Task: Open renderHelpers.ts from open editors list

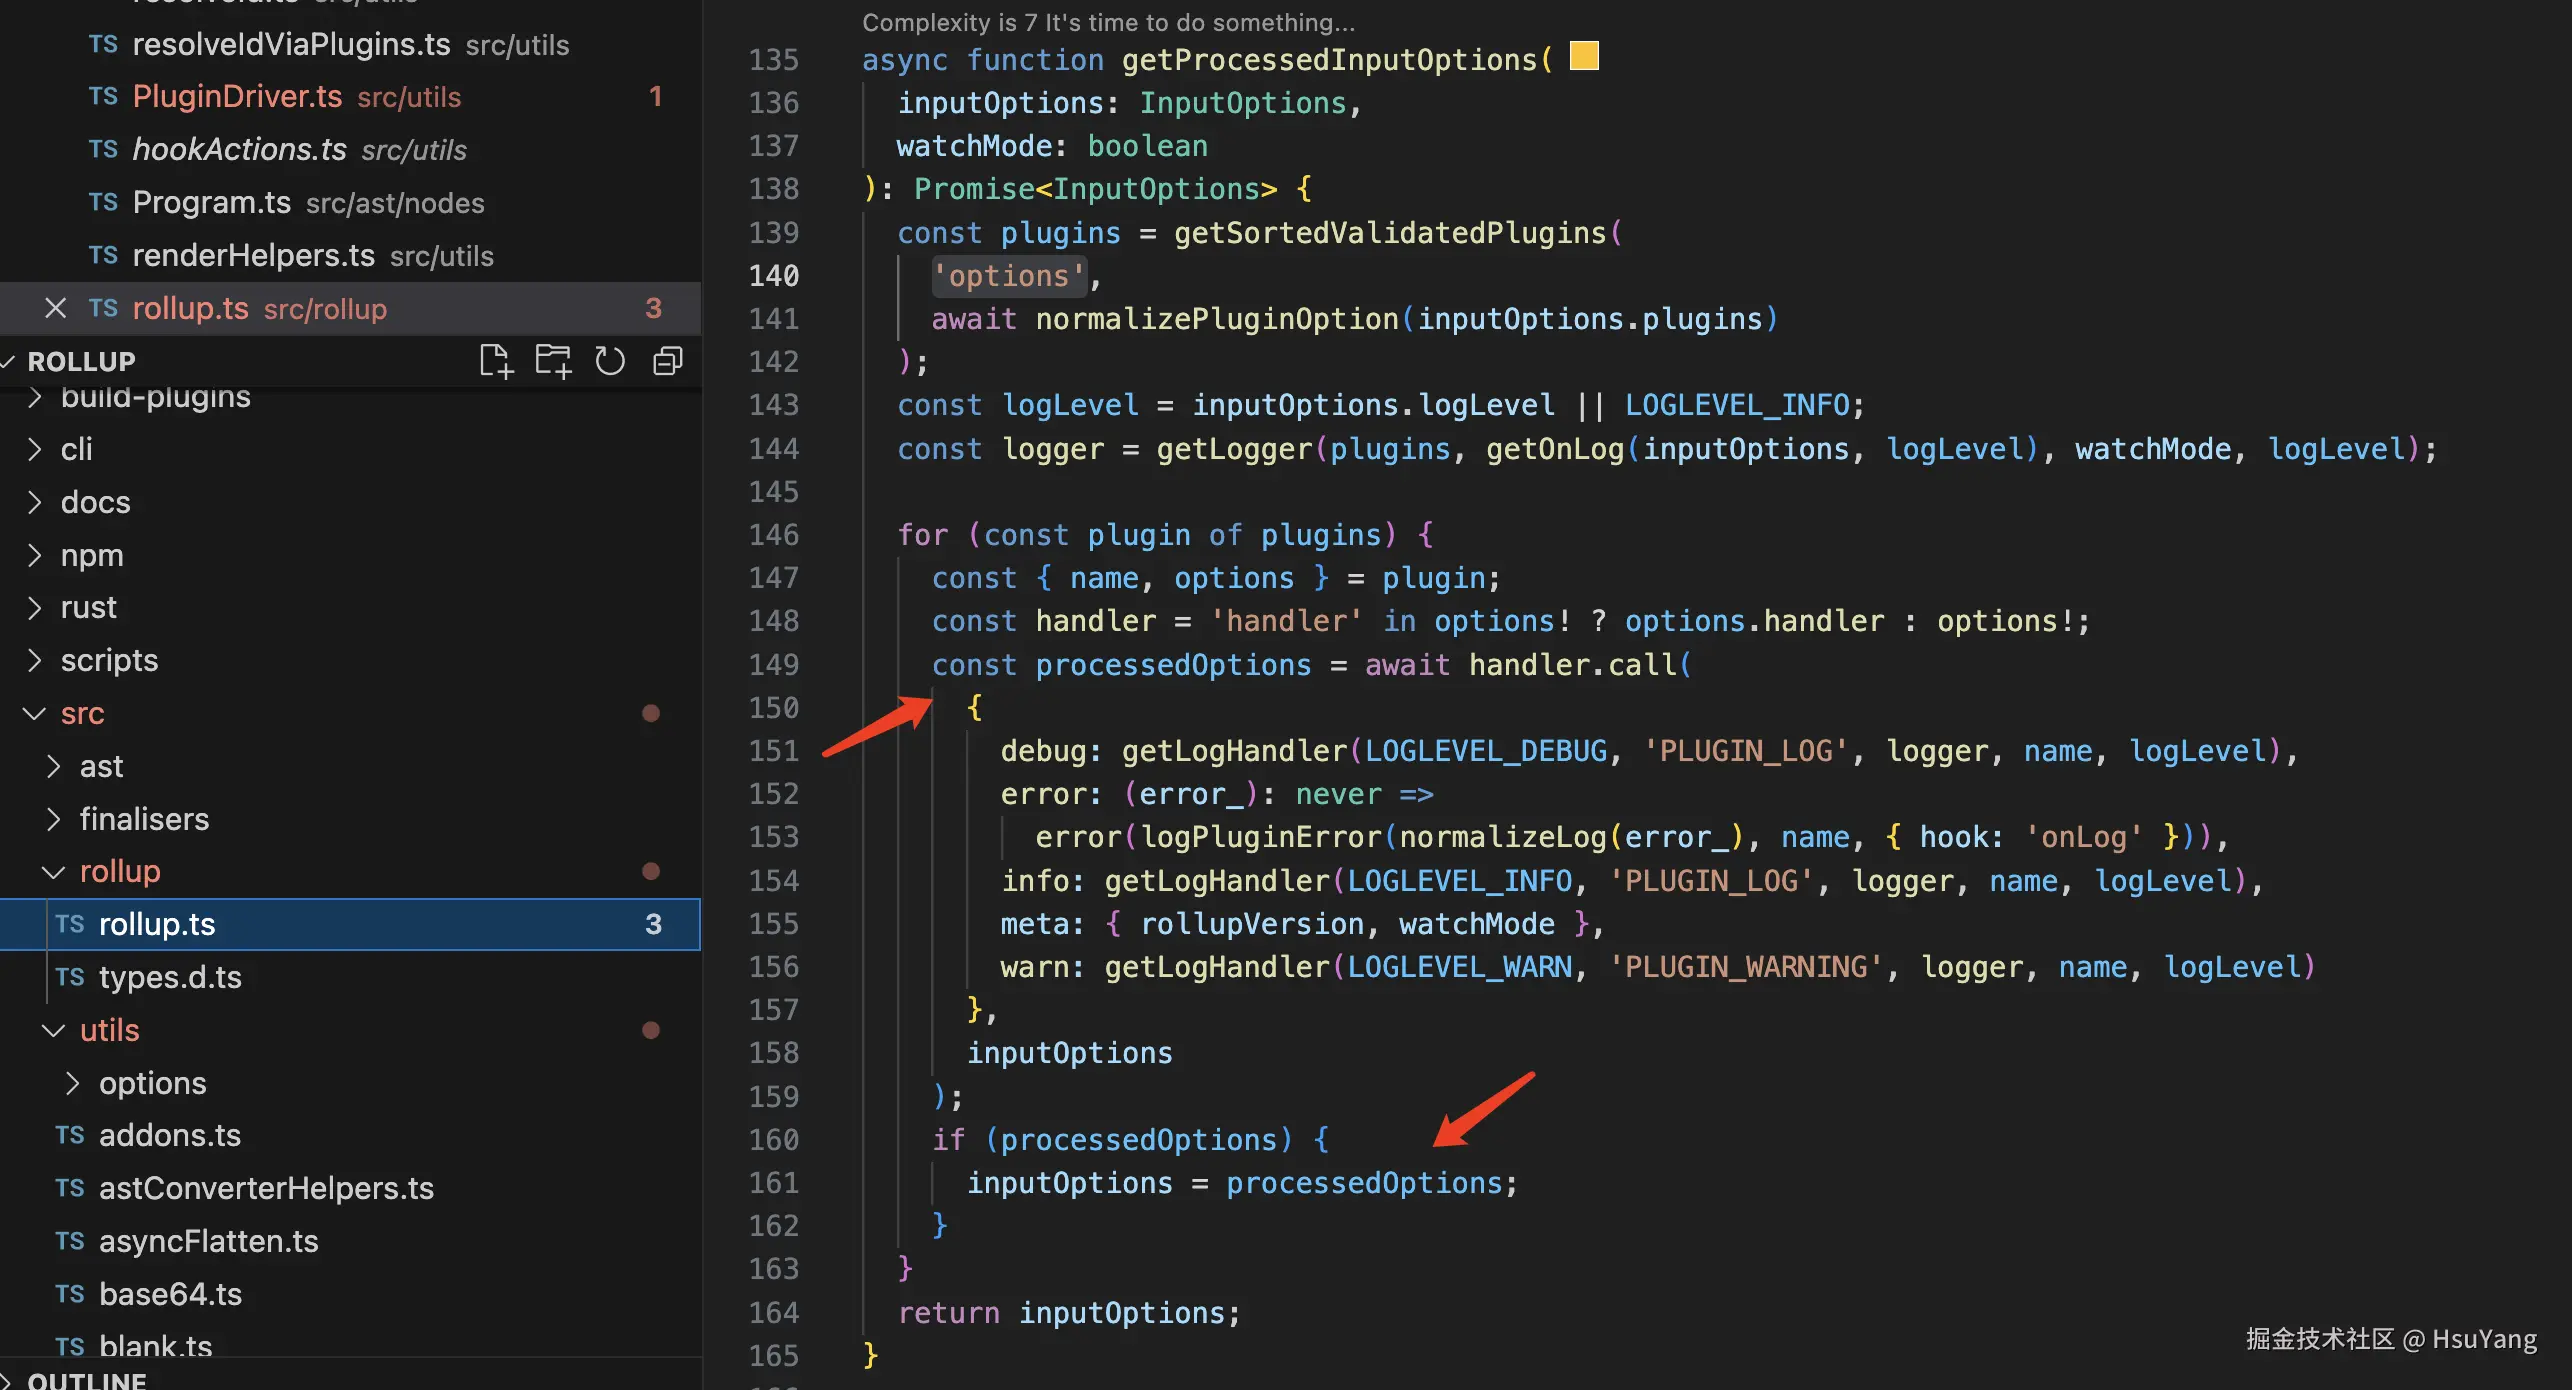Action: click(x=253, y=255)
